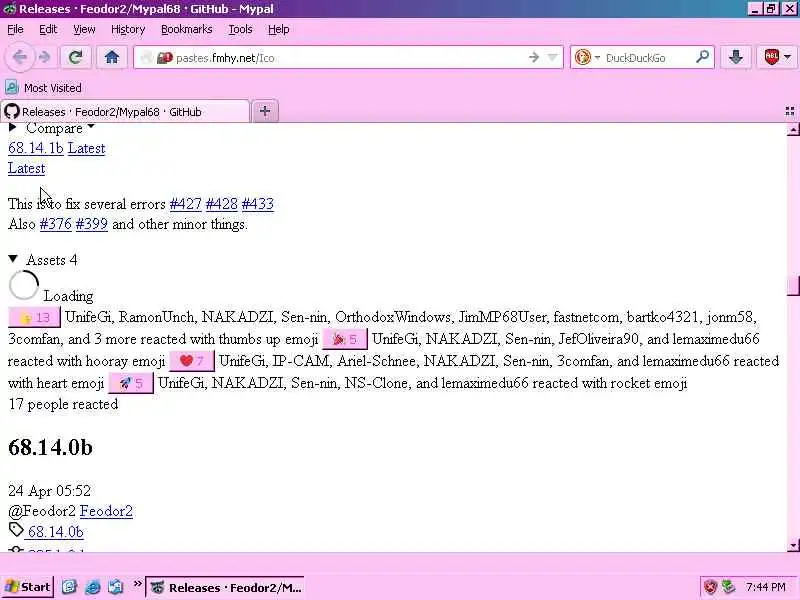The width and height of the screenshot is (800, 600).
Task: Click the search magnifier icon
Action: tap(703, 57)
